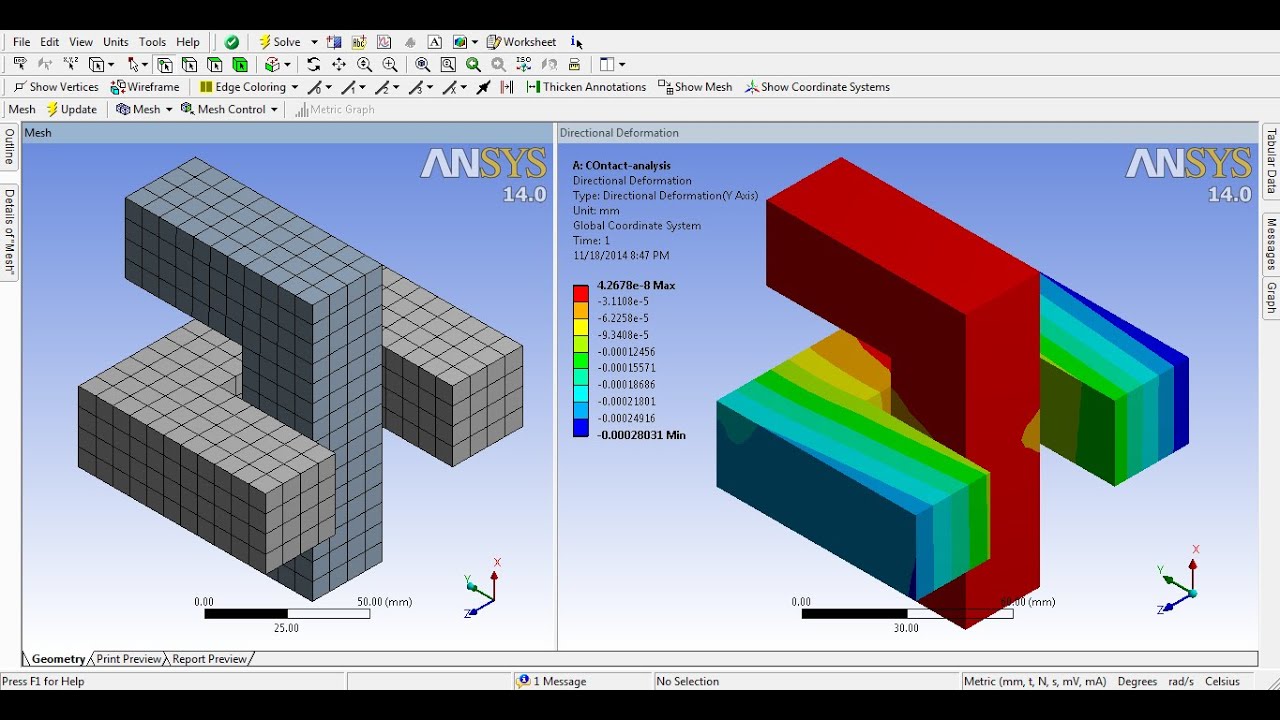The height and width of the screenshot is (720, 1280).
Task: Expand the single edge (1) dropdown arrow
Action: pos(362,87)
